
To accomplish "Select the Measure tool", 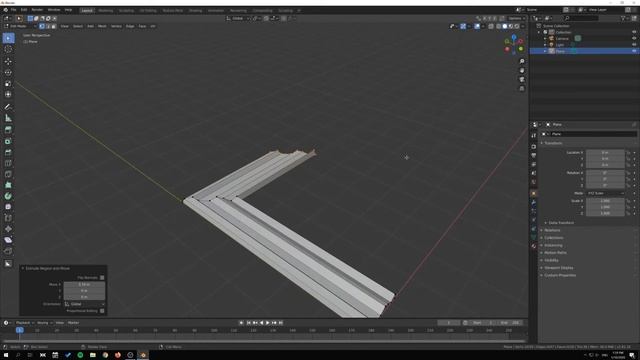I will (x=8, y=118).
